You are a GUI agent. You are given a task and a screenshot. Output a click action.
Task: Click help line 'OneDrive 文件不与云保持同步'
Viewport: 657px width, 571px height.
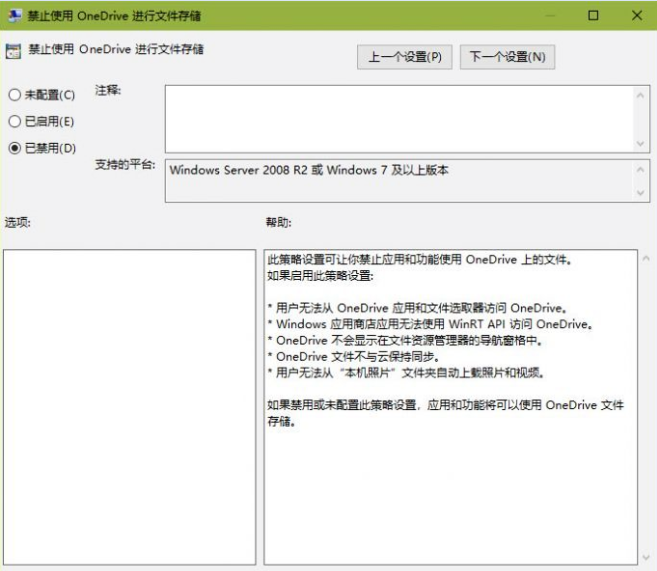357,357
